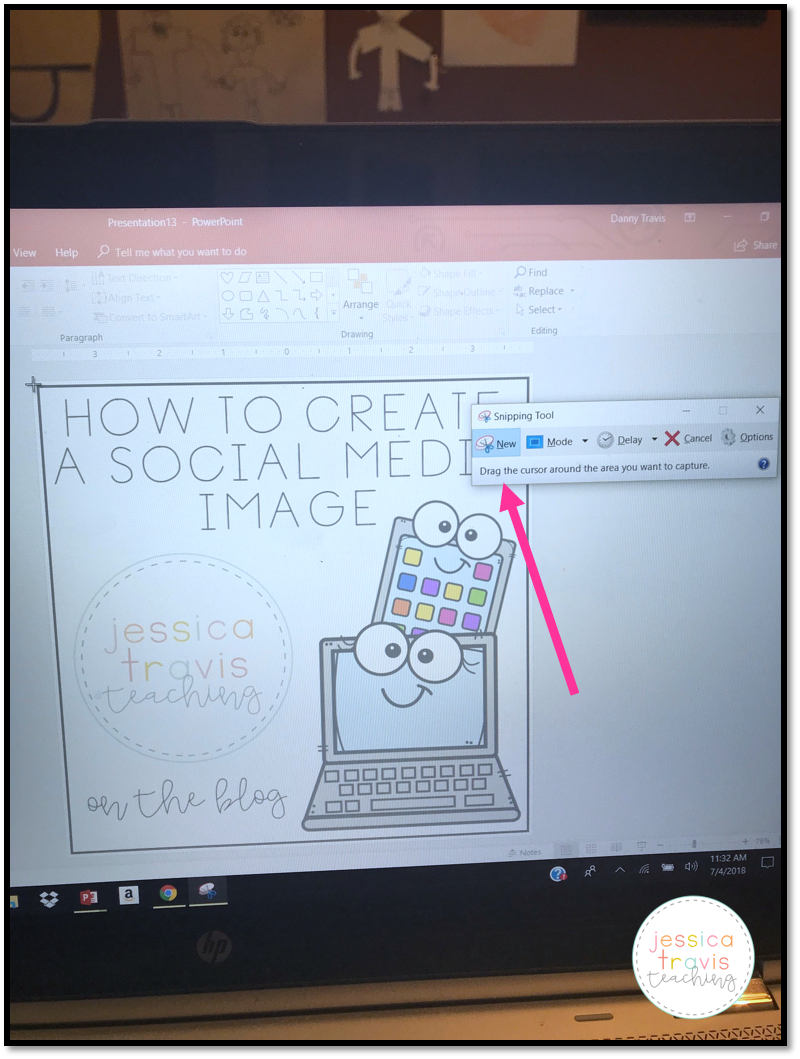The height and width of the screenshot is (1059, 800).
Task: Select the oval shape
Action: point(228,296)
